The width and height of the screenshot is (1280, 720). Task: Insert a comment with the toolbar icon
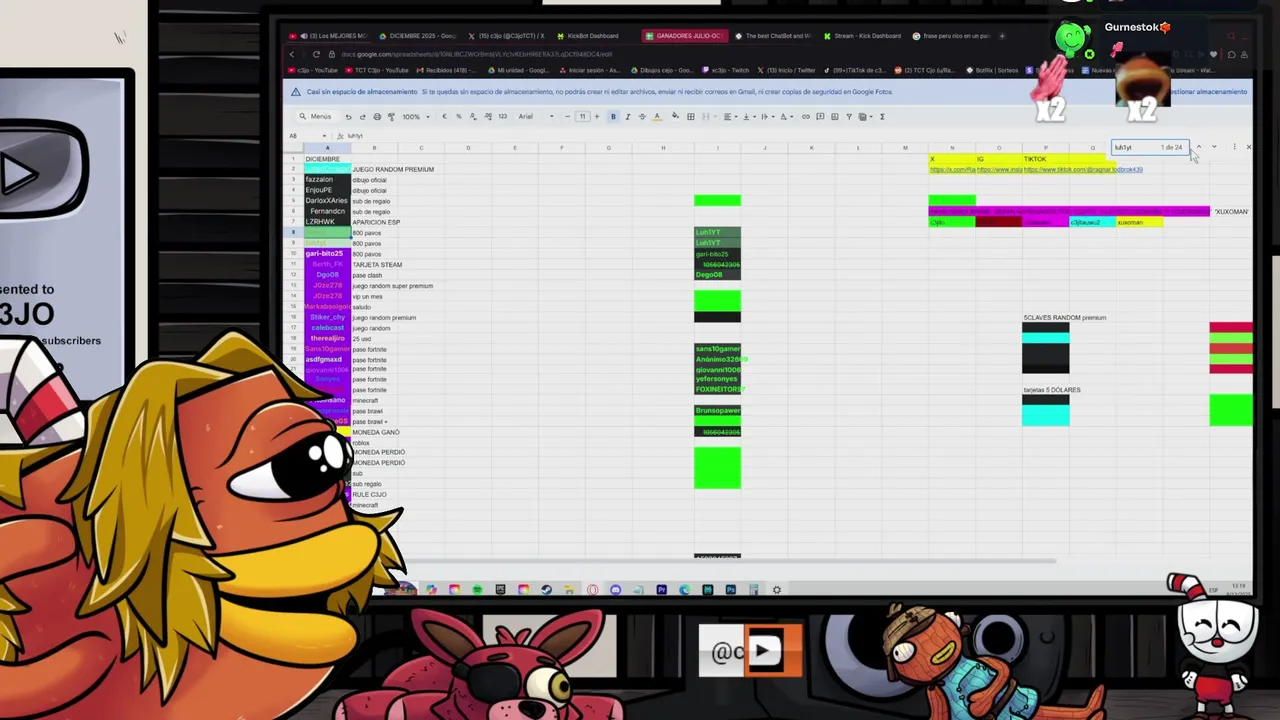click(x=820, y=116)
